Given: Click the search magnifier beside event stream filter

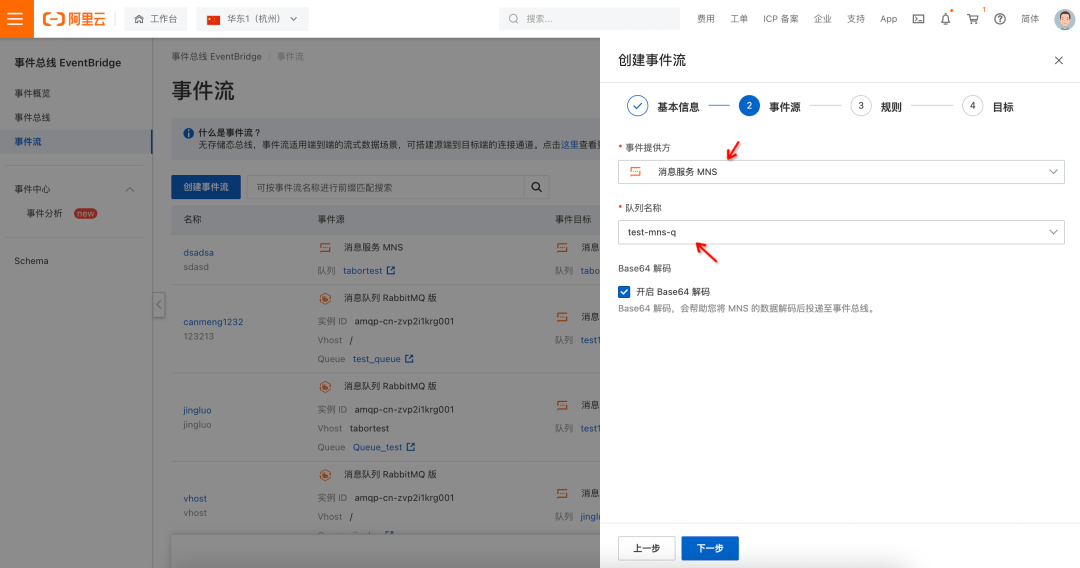Looking at the screenshot, I should tap(537, 187).
